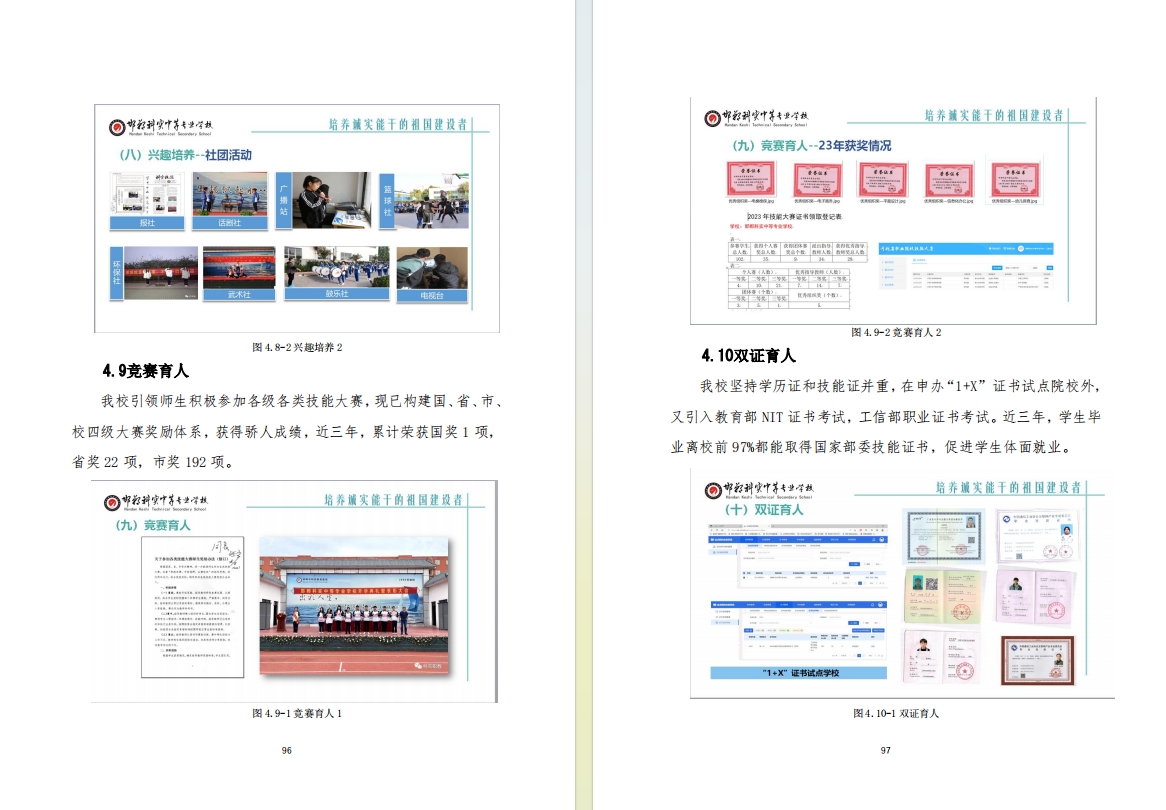Image resolution: width=1166 pixels, height=810 pixels.
Task: Select the blue skills competition website screenshot
Action: (x=966, y=266)
